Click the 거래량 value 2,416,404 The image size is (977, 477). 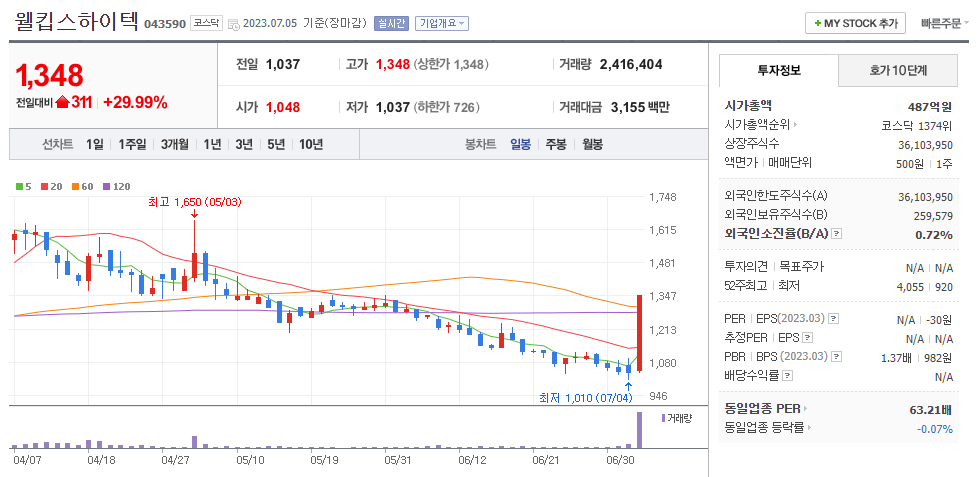click(631, 64)
